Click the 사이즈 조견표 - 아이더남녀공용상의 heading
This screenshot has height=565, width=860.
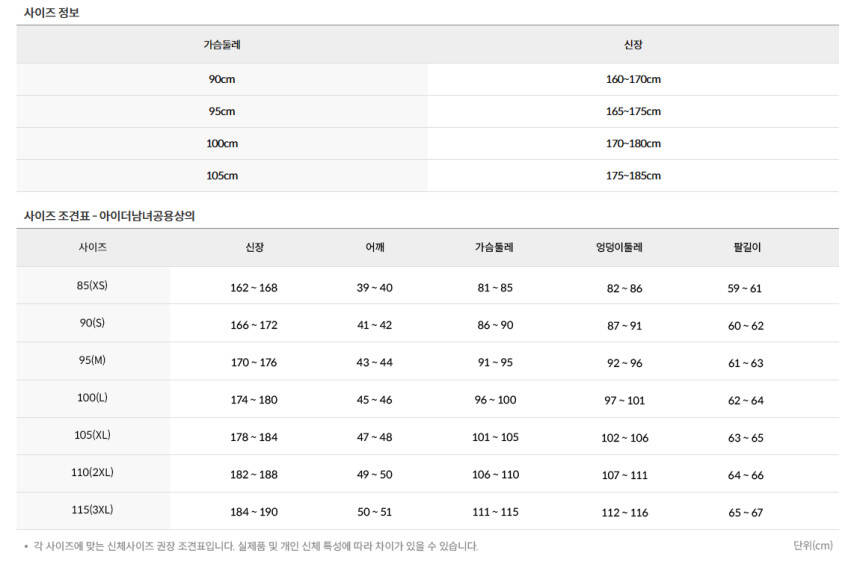[116, 215]
